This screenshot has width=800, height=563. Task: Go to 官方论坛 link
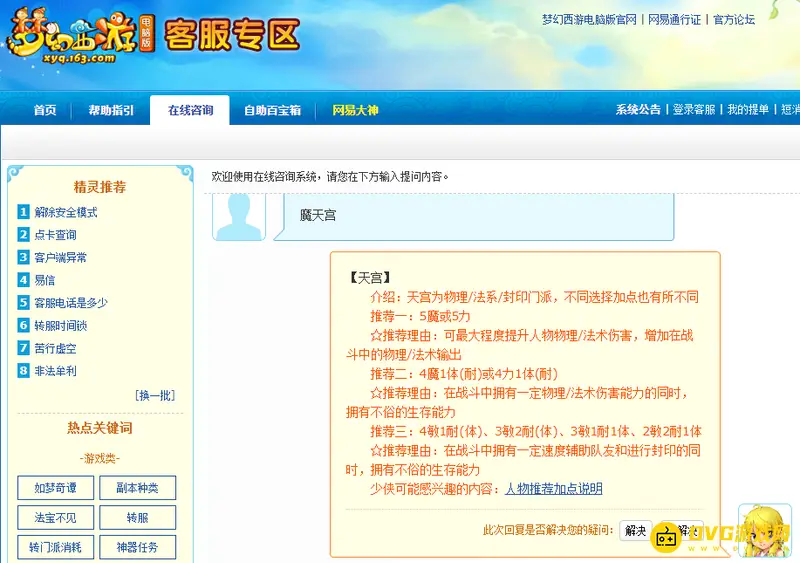pyautogui.click(x=734, y=20)
